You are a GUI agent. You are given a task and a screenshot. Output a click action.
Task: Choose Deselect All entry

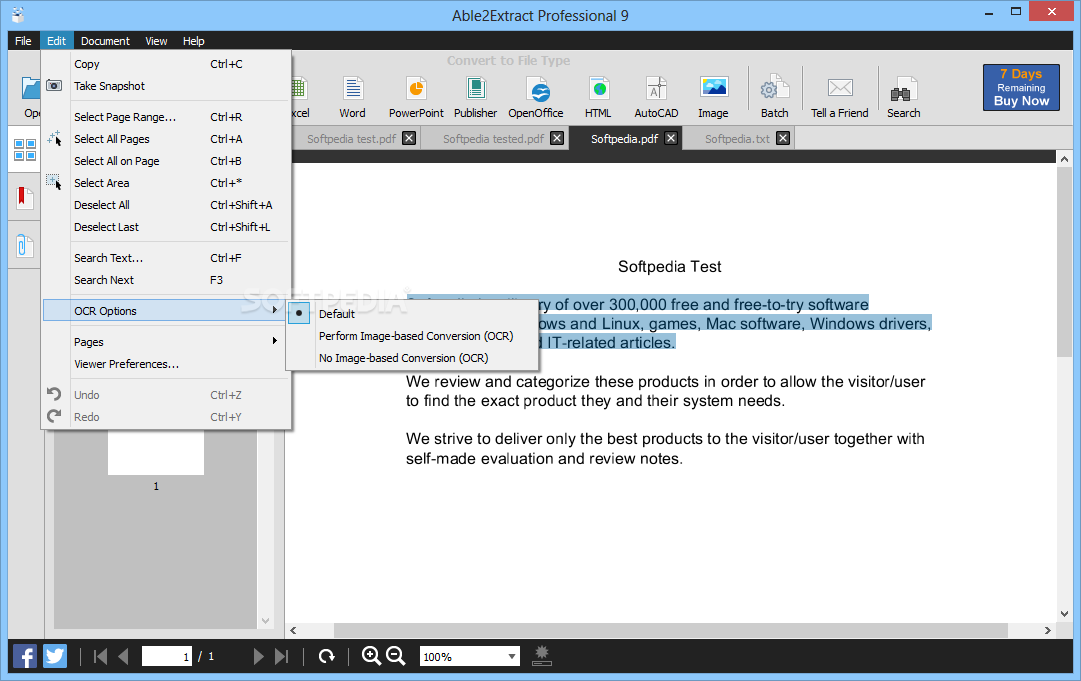pyautogui.click(x=166, y=205)
